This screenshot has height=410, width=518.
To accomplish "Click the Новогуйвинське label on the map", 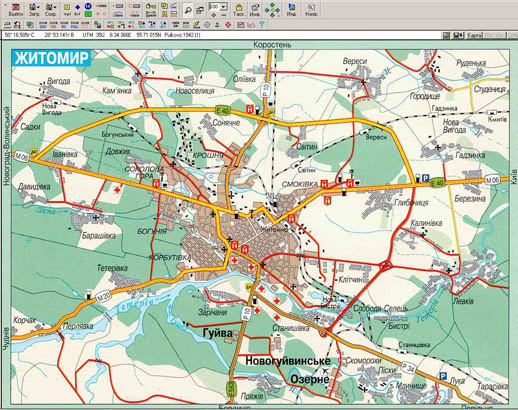I will point(288,361).
